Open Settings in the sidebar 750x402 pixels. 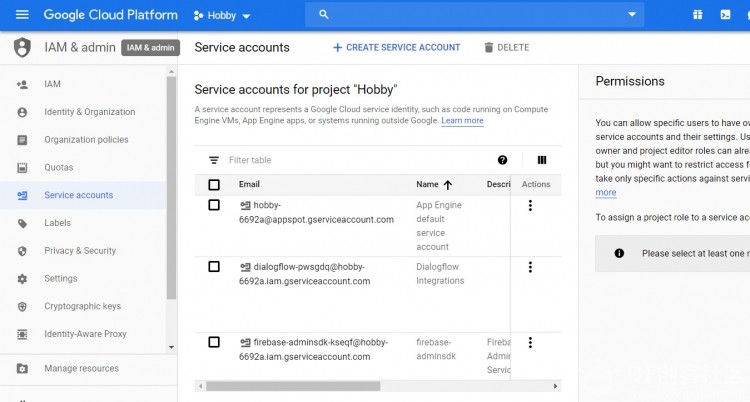point(61,279)
